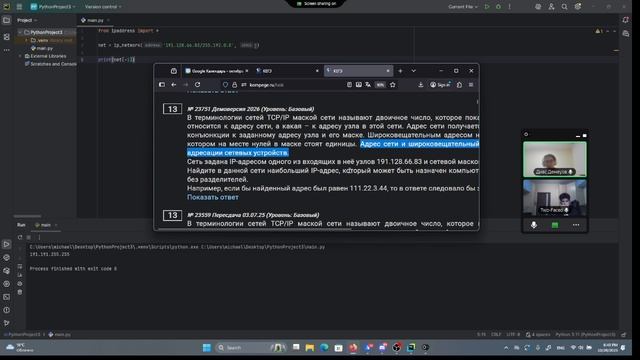The height and width of the screenshot is (360, 640).
Task: Select main.py in project tree
Action: 44,48
